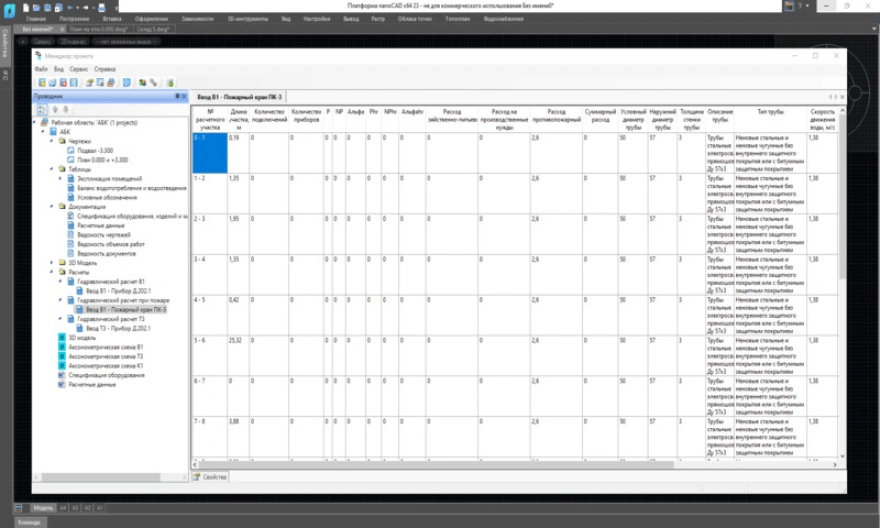
Task: Collapse the Расчеты folder node
Action: (52, 272)
